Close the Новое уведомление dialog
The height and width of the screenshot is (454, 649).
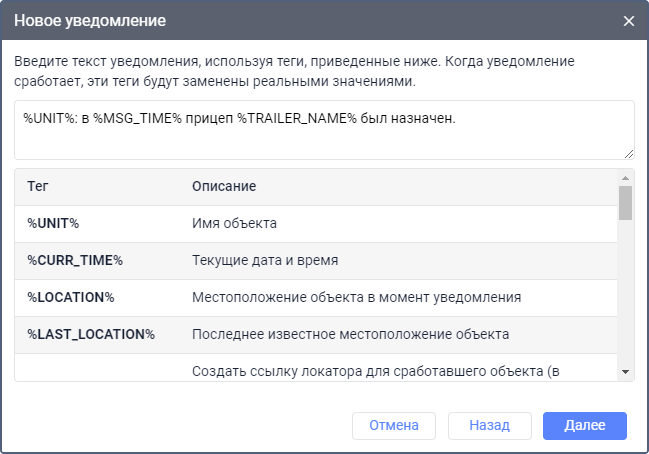click(629, 21)
